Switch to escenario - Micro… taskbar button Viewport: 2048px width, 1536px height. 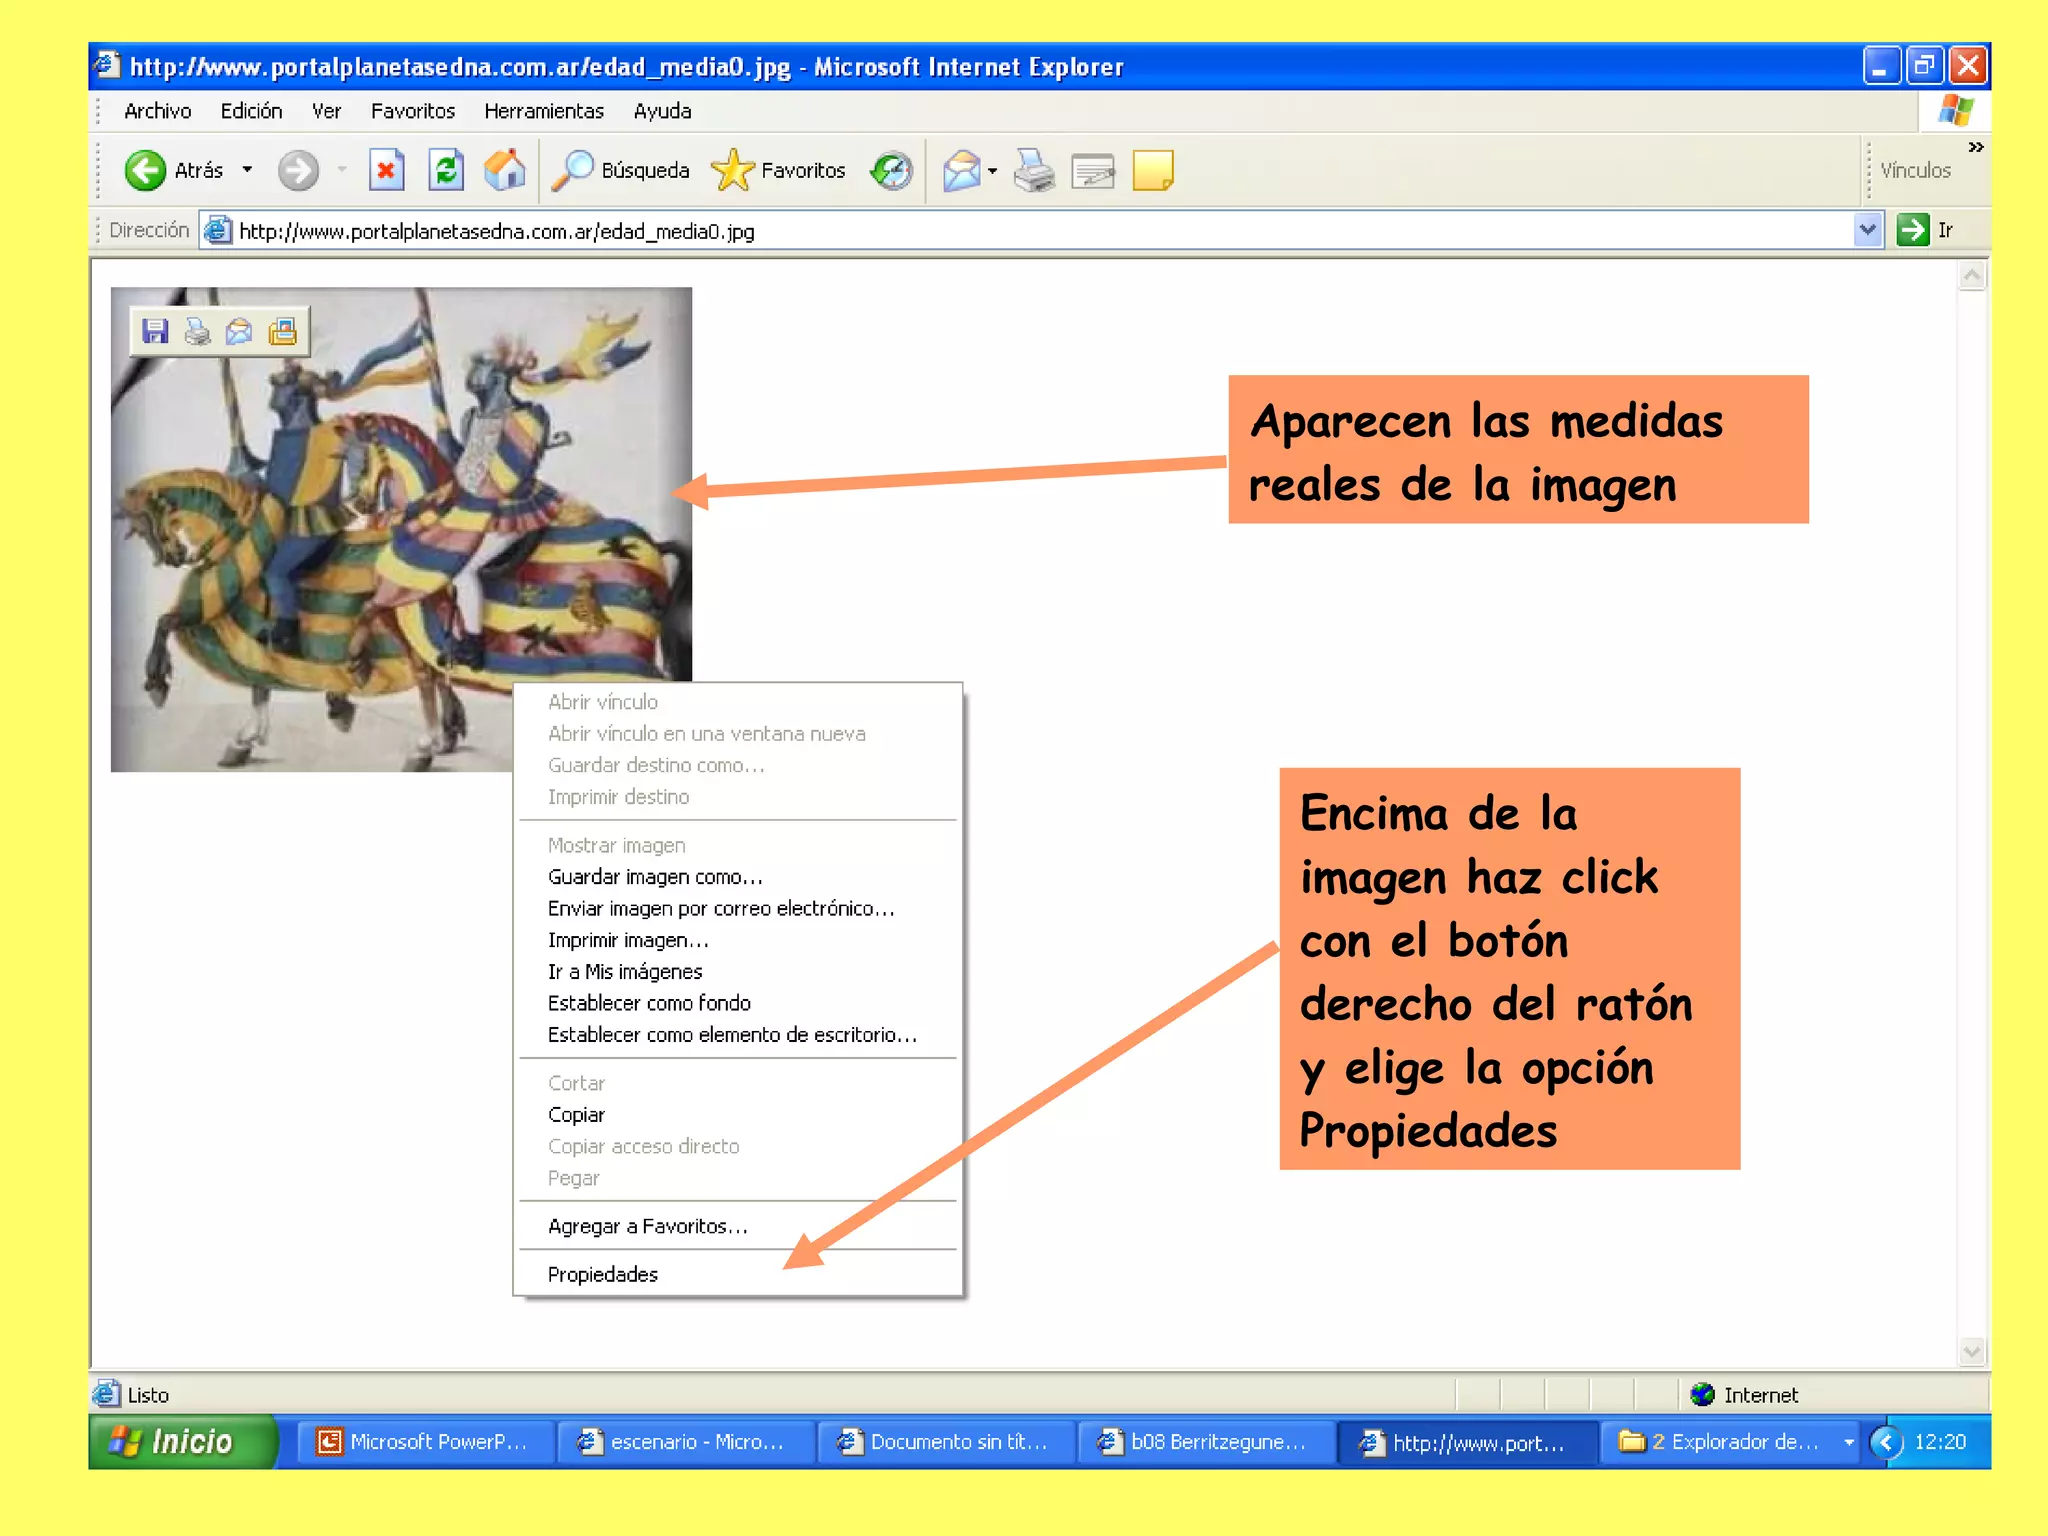coord(685,1442)
